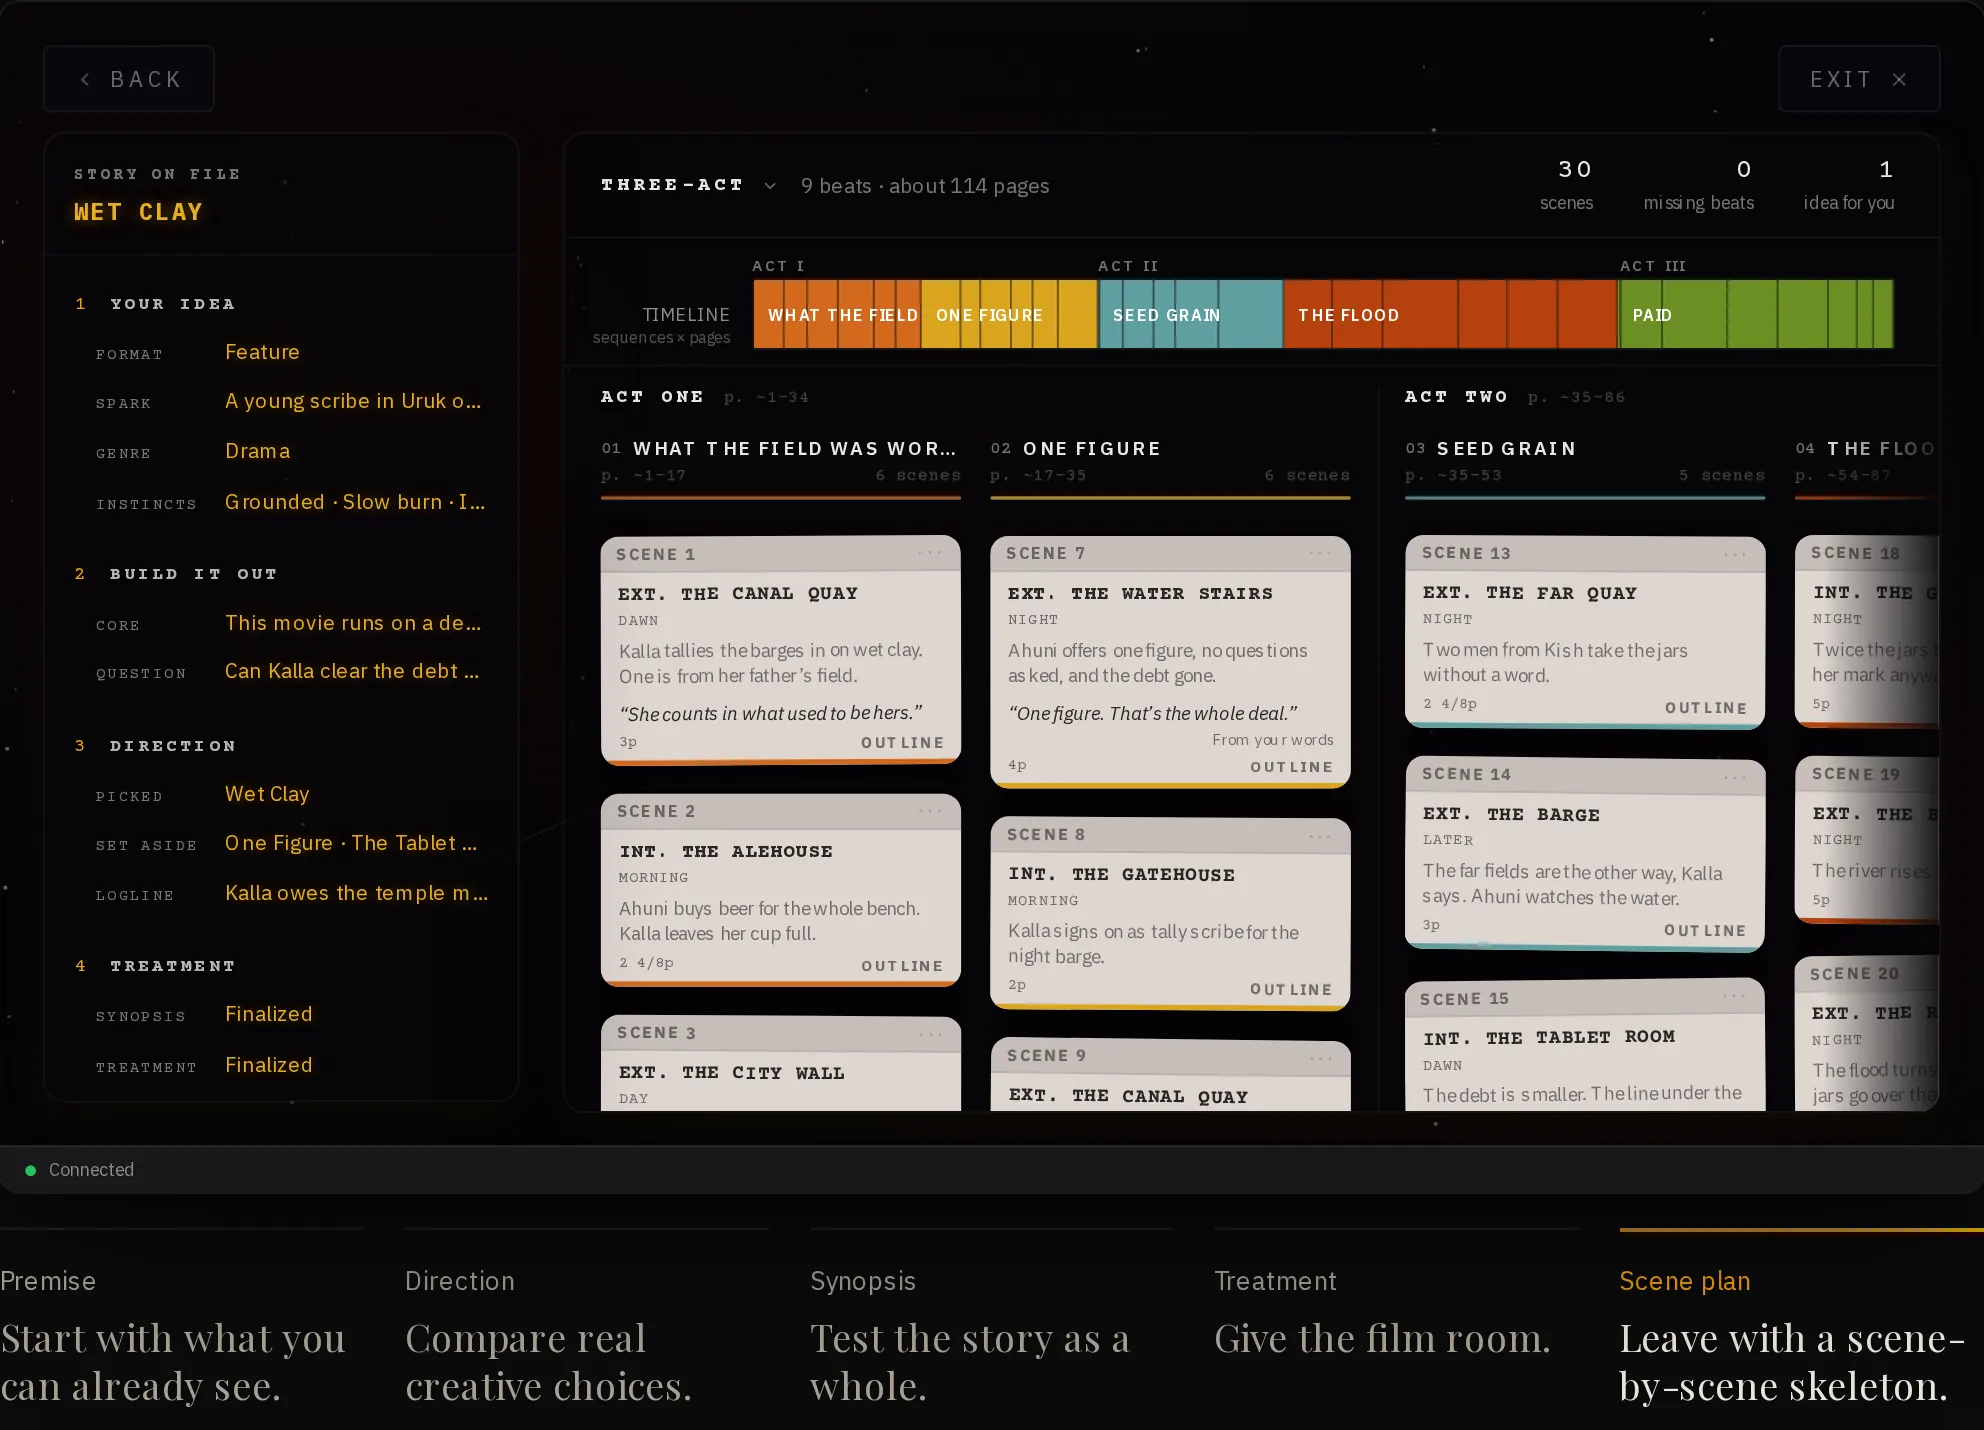Open Scene 1 options ellipsis

[x=930, y=553]
